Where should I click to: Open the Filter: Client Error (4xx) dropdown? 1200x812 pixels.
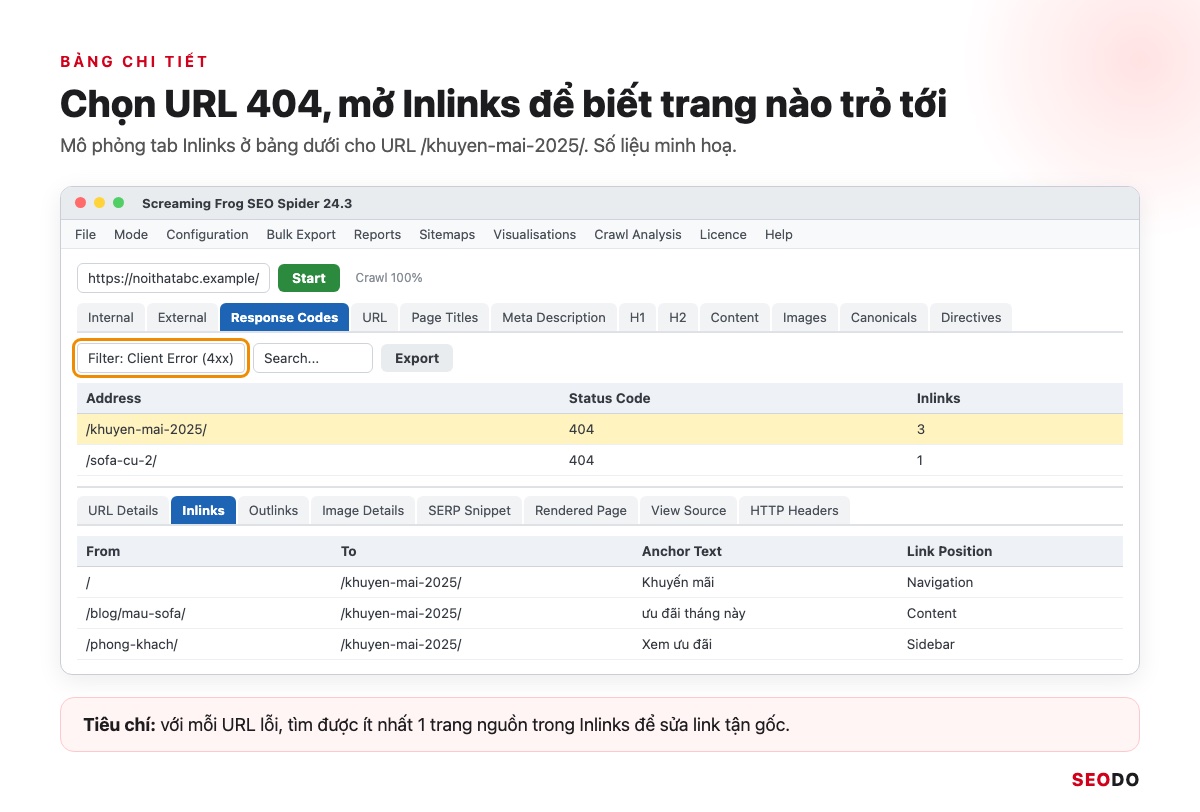click(161, 358)
